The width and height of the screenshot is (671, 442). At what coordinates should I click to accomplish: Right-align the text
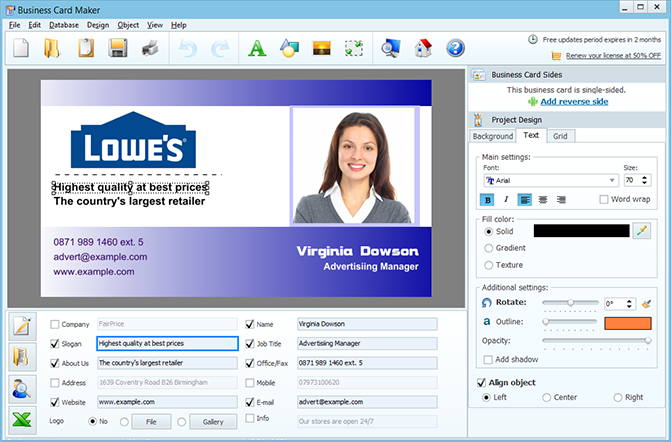pos(561,199)
